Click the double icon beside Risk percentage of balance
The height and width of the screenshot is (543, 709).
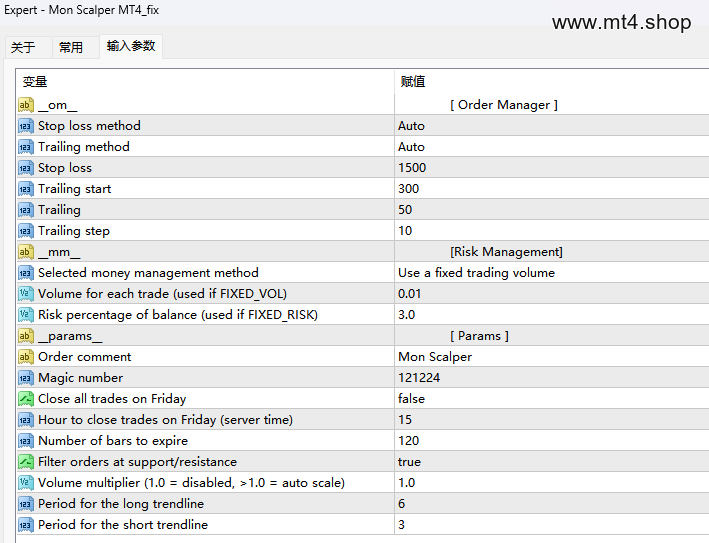coord(26,315)
